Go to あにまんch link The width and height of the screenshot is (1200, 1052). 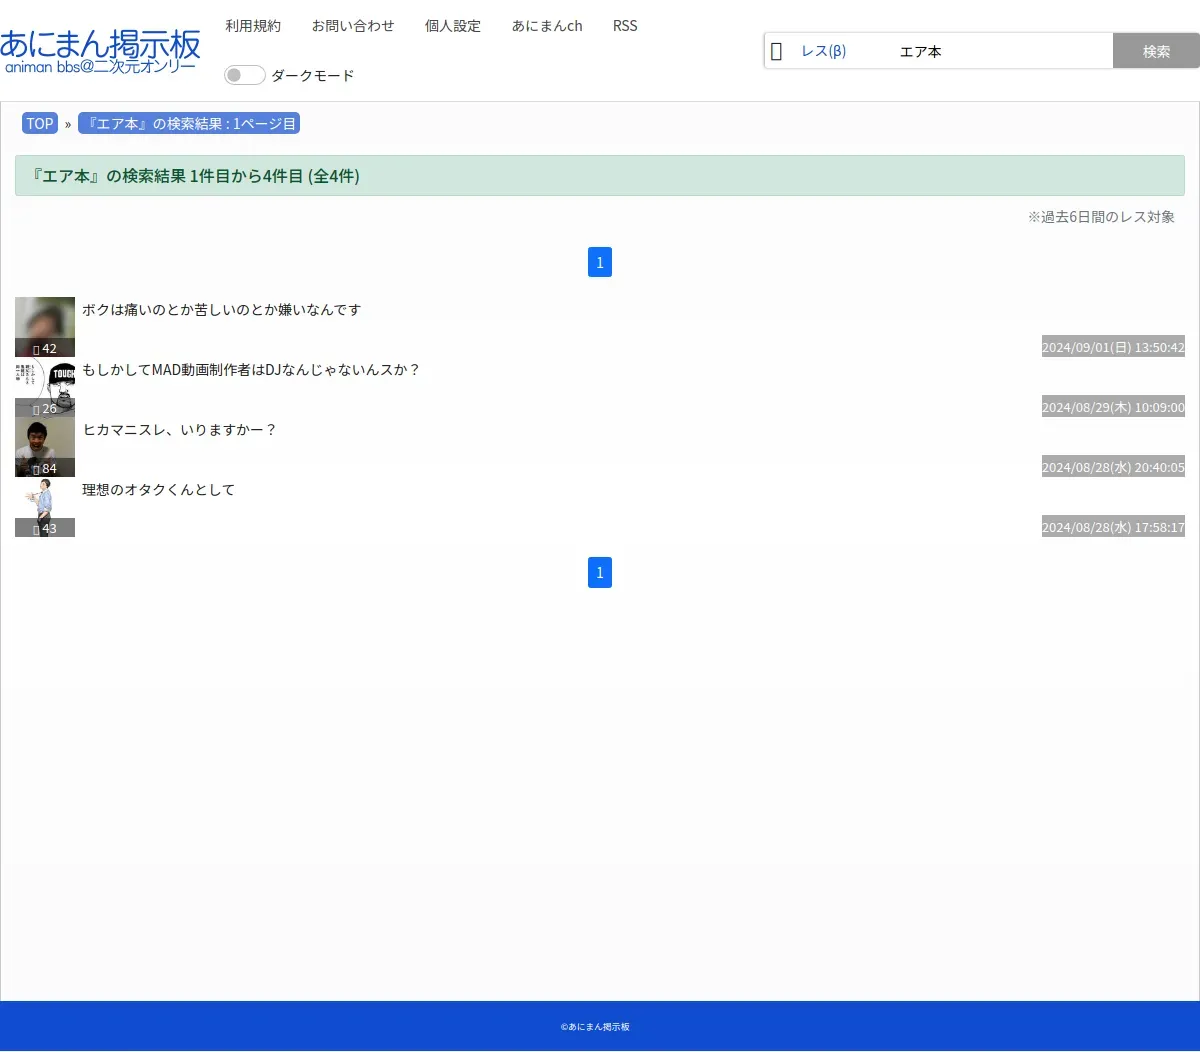547,26
